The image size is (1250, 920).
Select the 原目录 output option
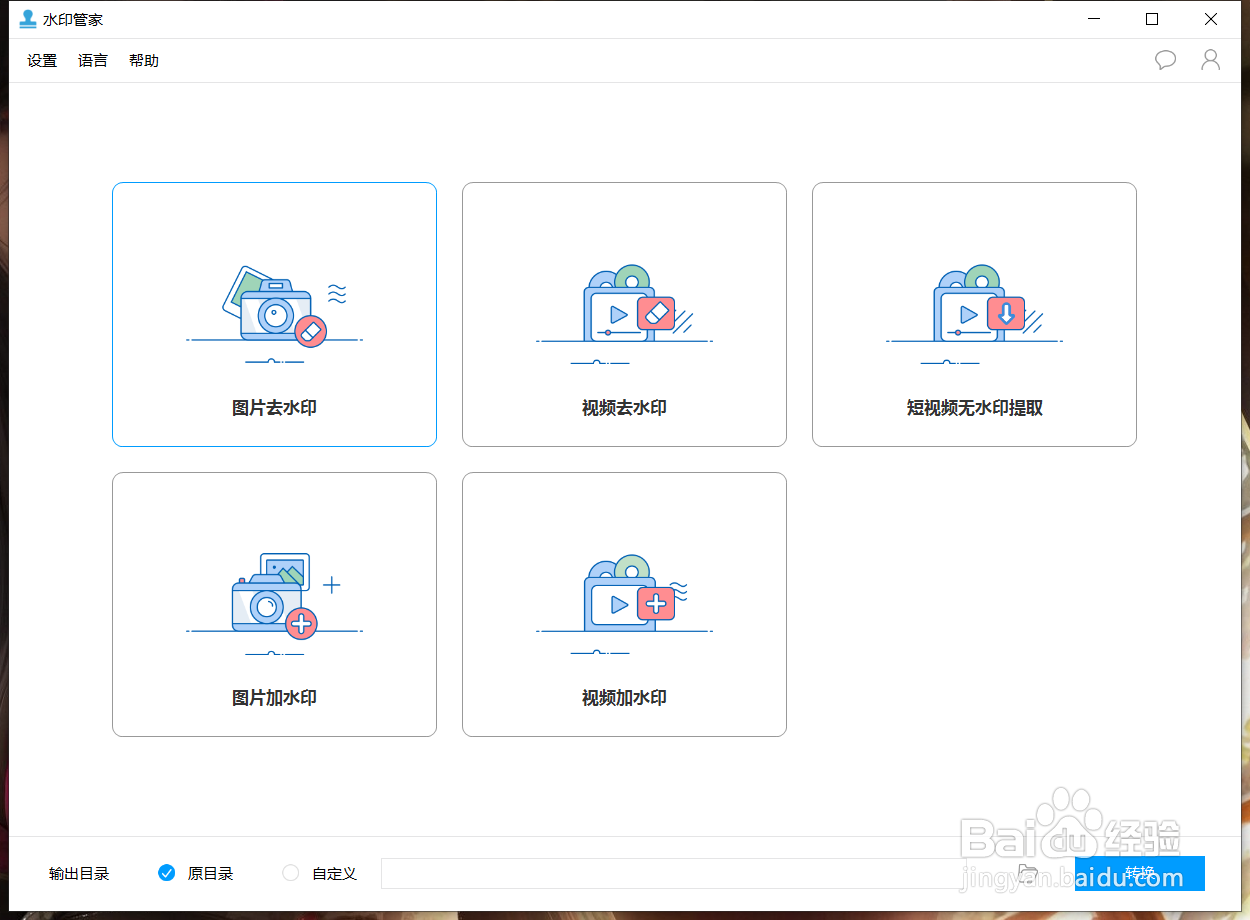pyautogui.click(x=166, y=872)
